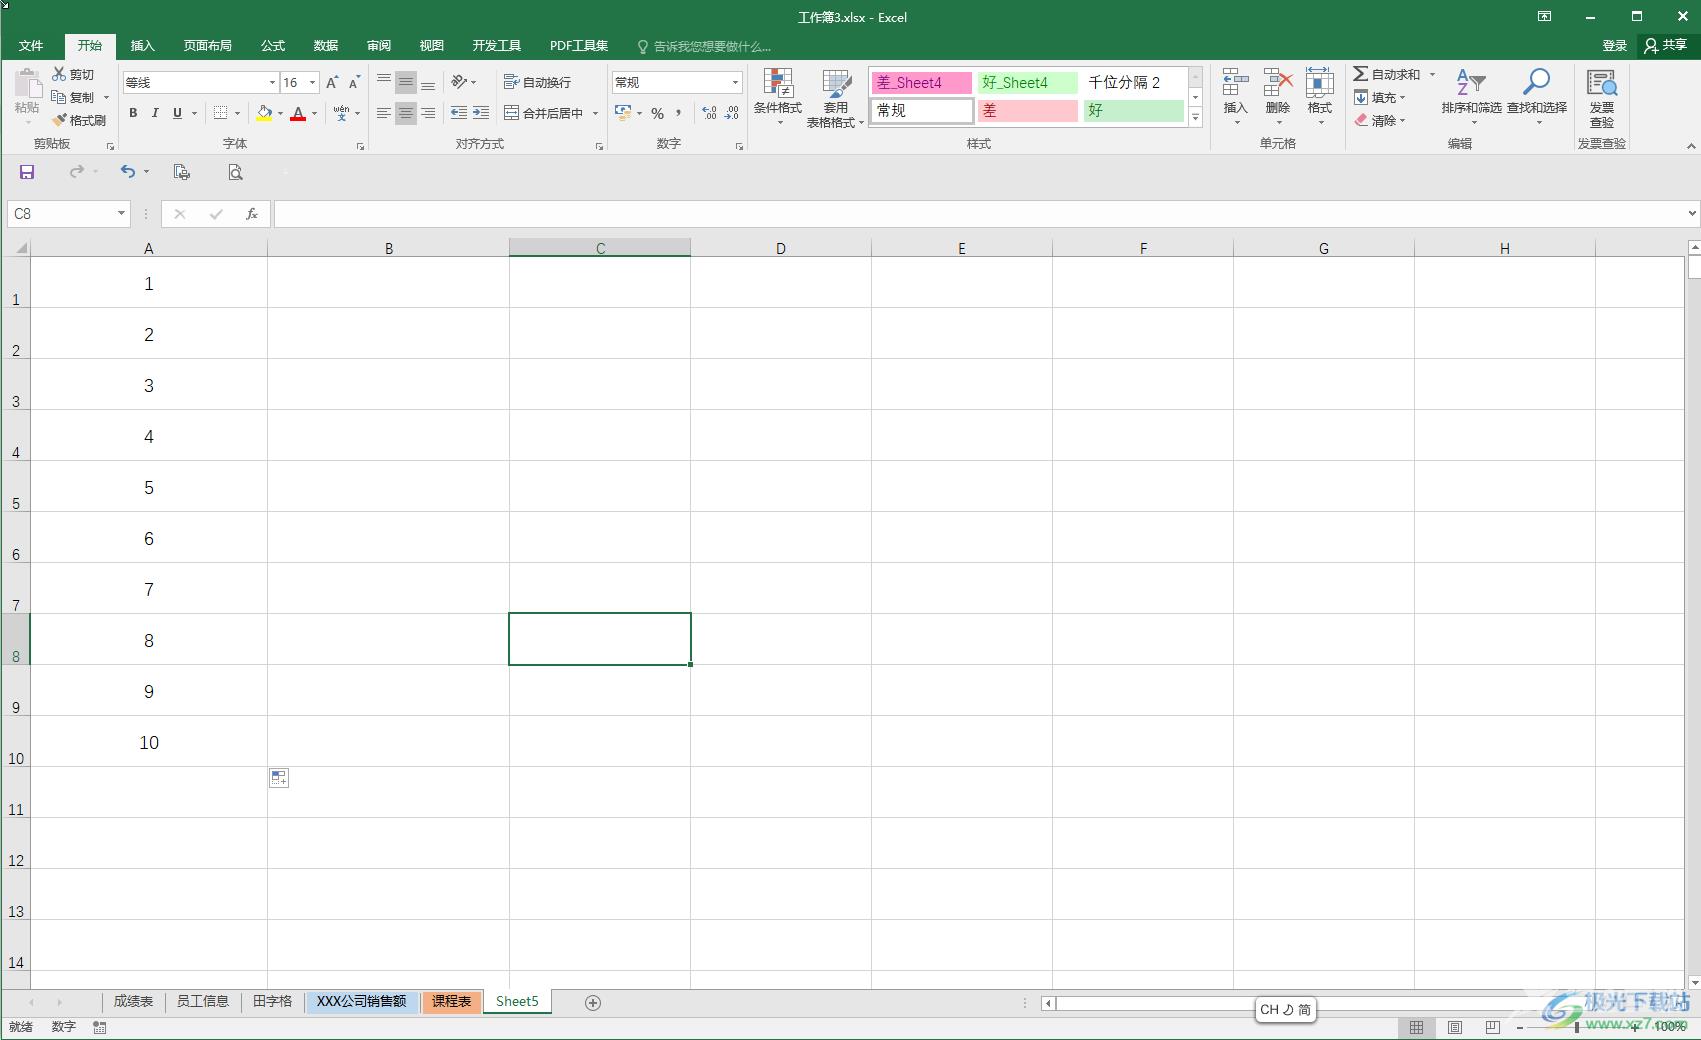Open Sort and Filter (排序和筛选)
Screen dimensions: 1701x1040
pos(1471,96)
